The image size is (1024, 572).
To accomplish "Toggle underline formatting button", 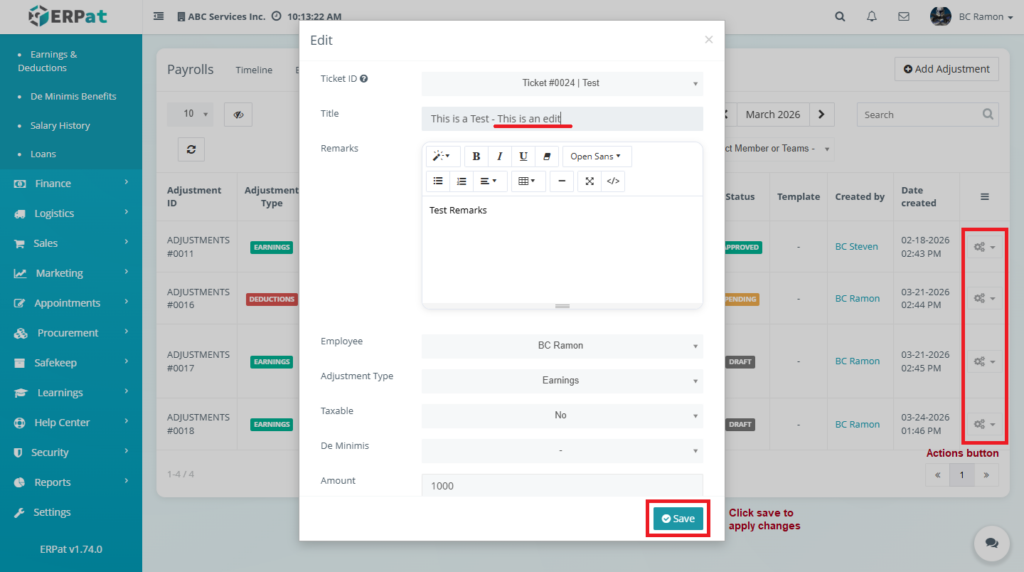I will coord(523,156).
